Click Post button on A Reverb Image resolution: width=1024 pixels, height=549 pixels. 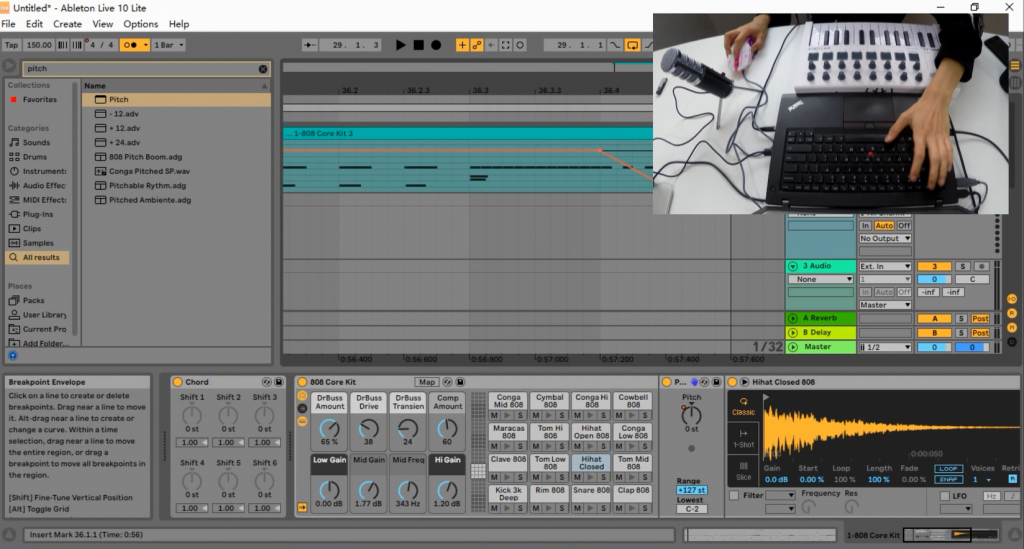980,319
